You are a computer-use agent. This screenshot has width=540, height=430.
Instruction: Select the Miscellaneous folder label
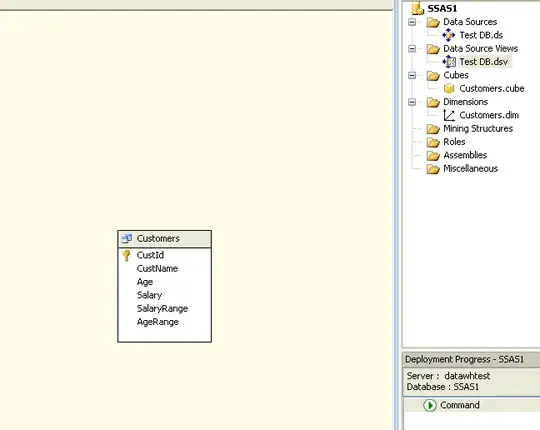pyautogui.click(x=470, y=169)
